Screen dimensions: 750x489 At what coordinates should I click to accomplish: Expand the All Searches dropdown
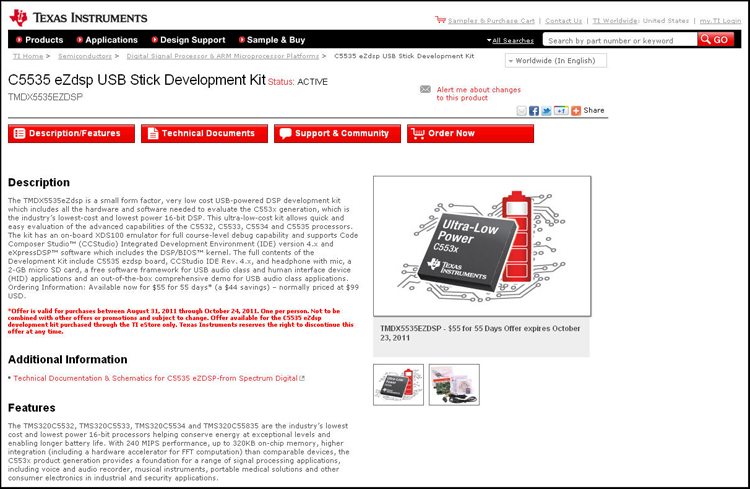pos(510,40)
